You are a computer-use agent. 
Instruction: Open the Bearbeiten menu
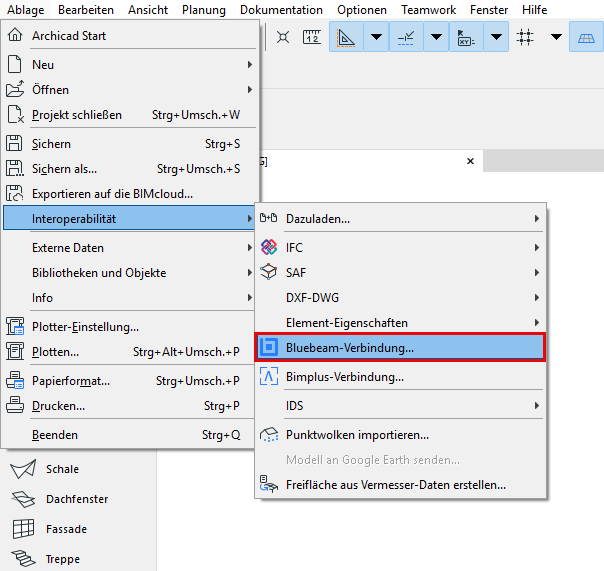(86, 10)
